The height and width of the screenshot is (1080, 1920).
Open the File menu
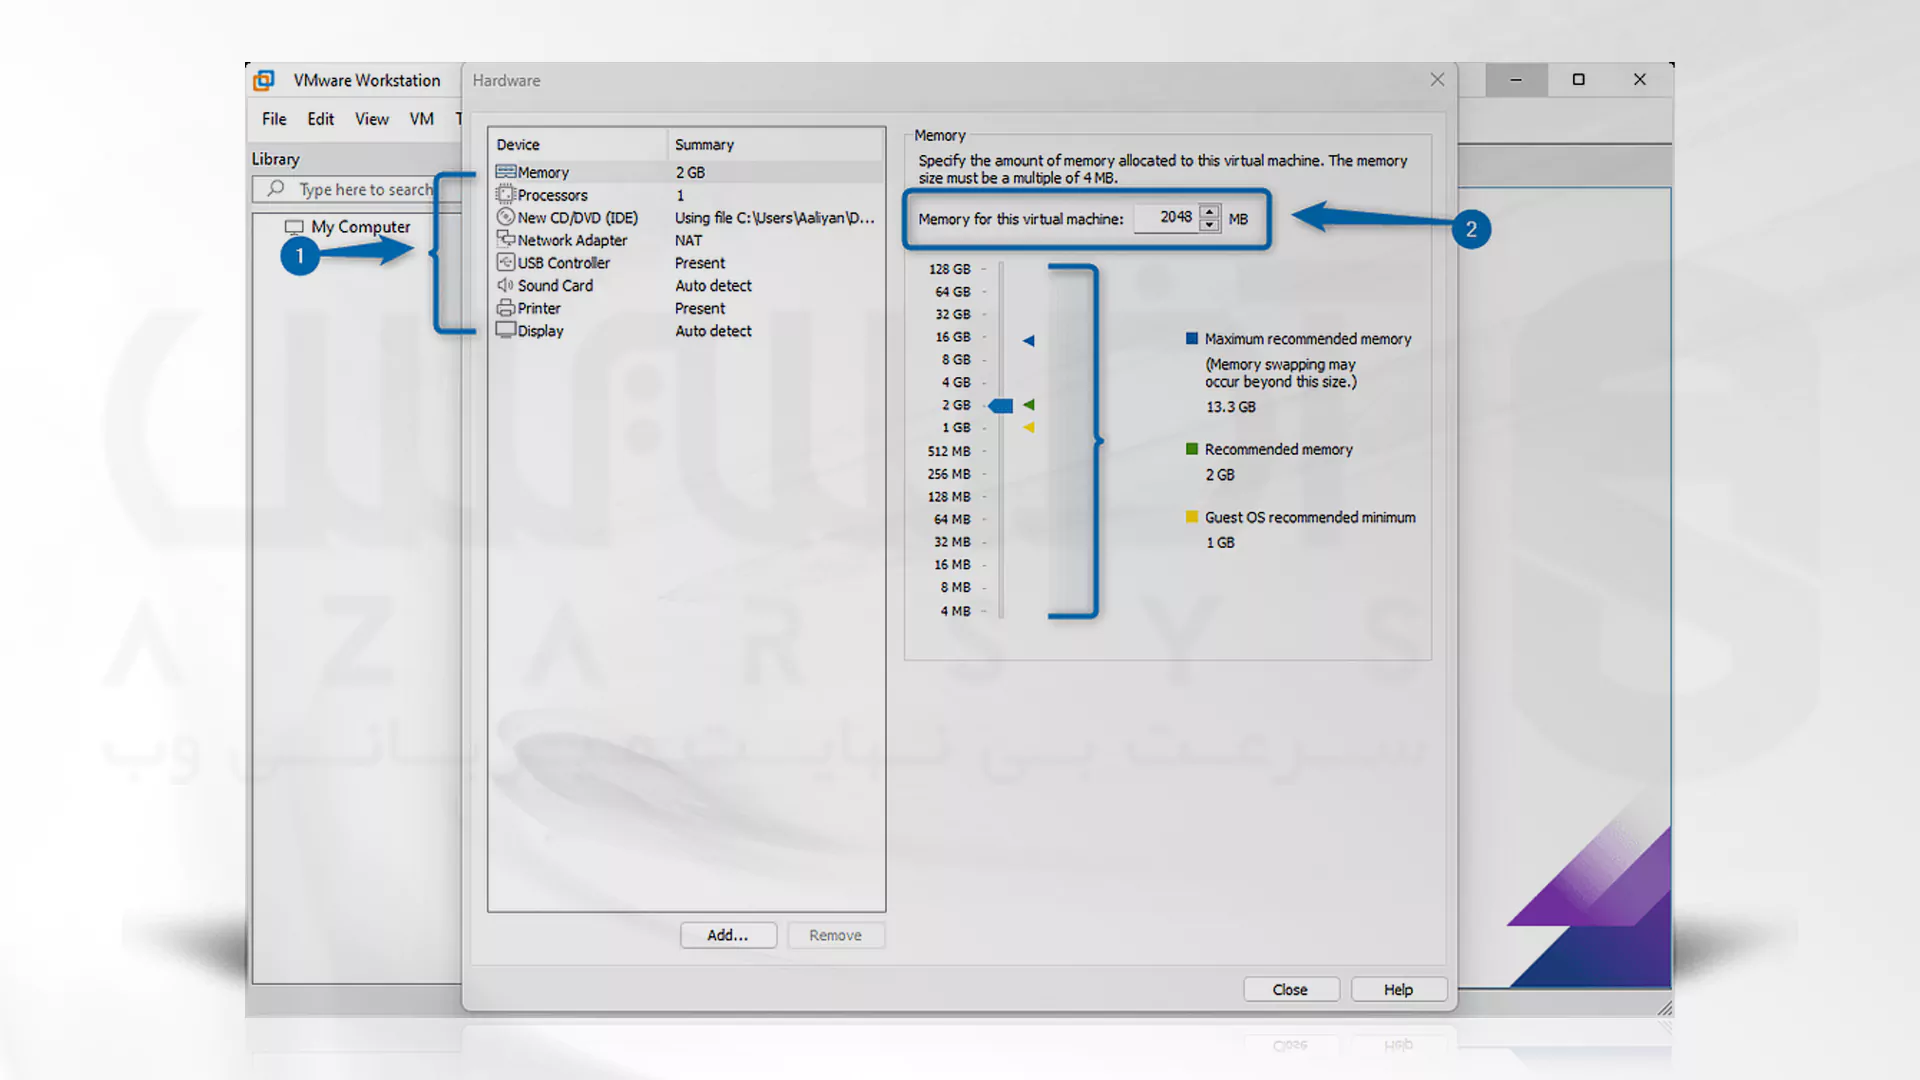(274, 119)
